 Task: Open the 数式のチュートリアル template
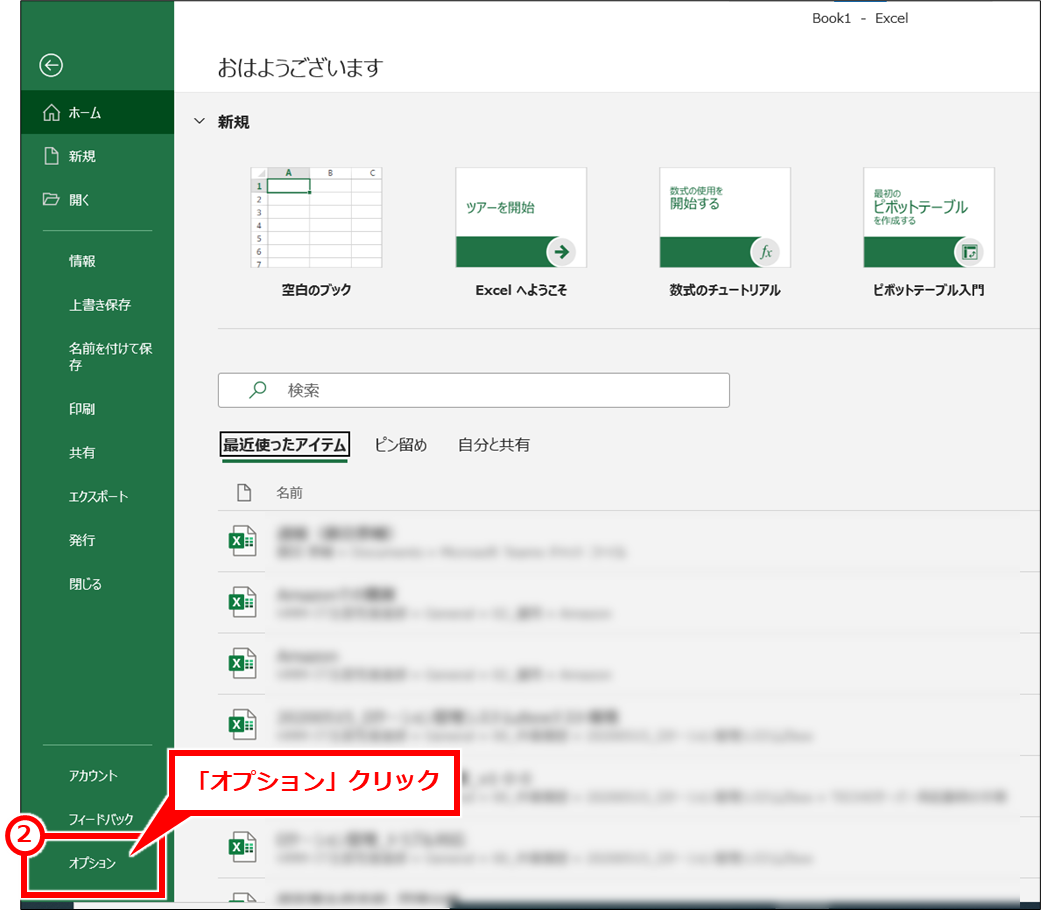tap(725, 218)
